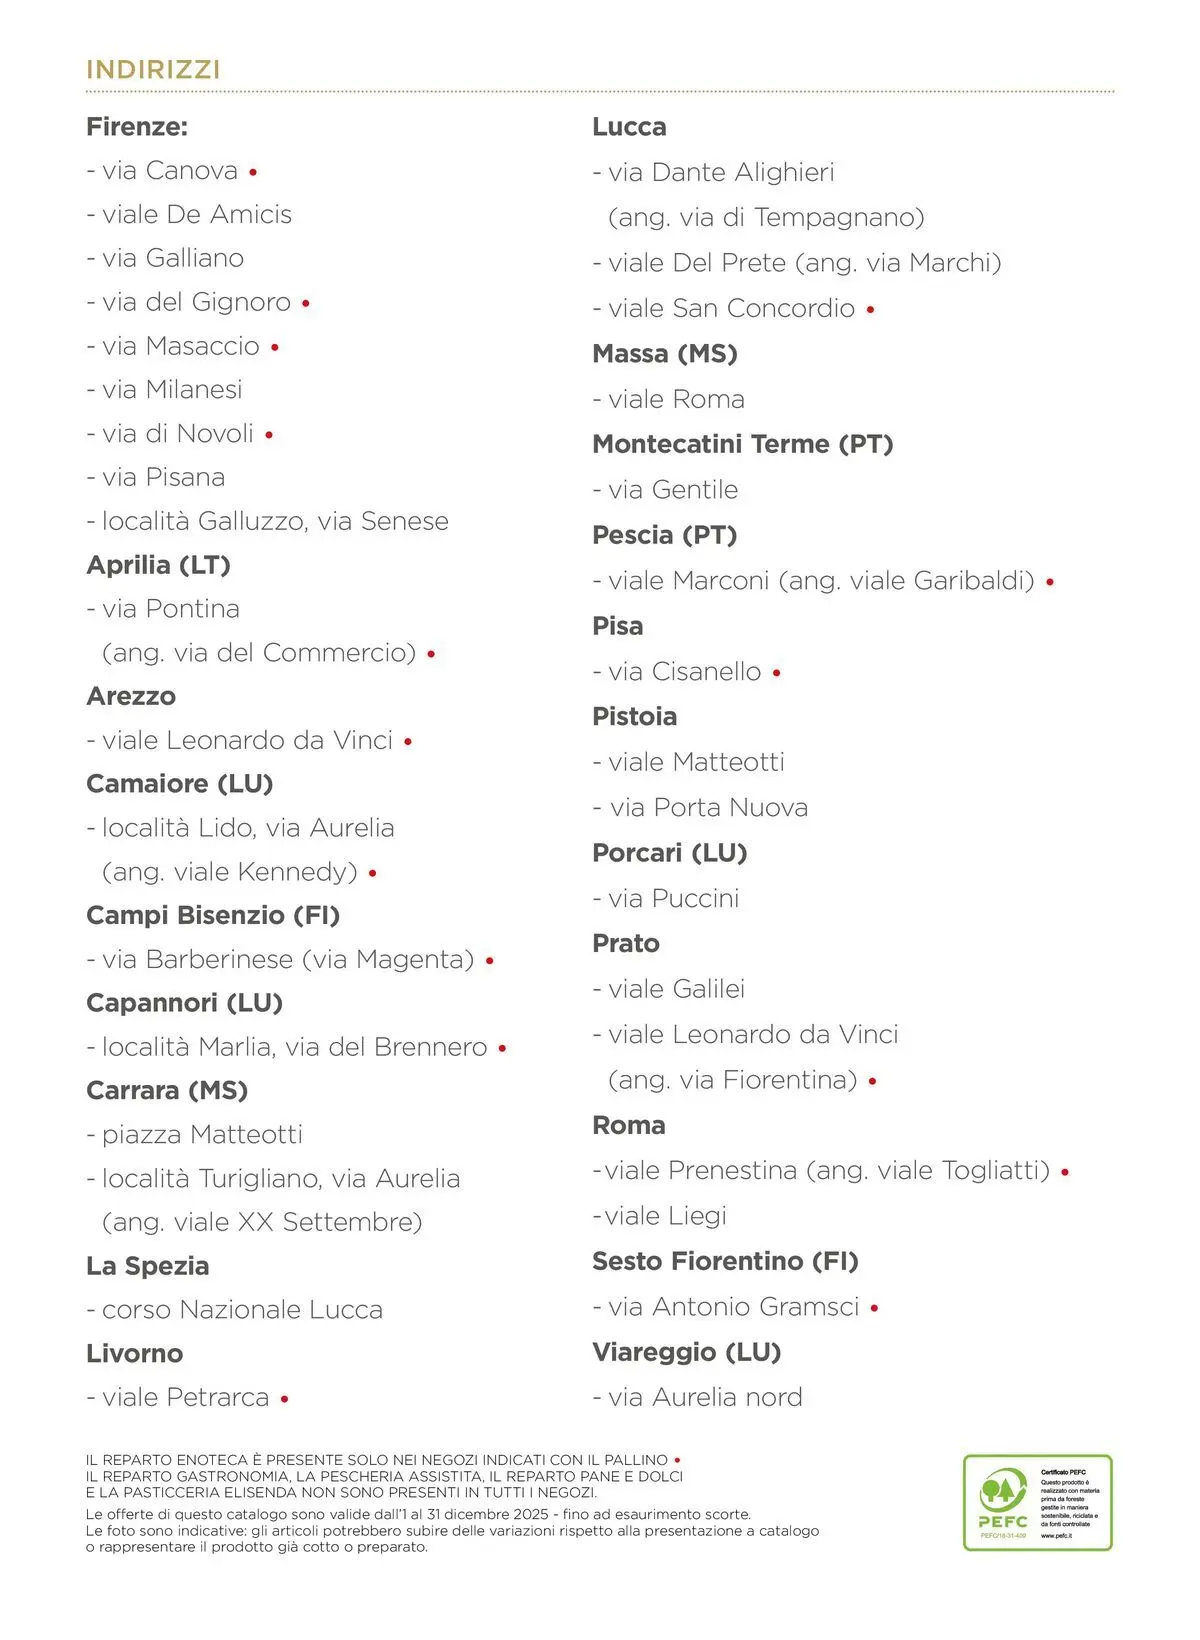1200x1640 pixels.
Task: Click the Sesto Fiorentino (FI) heading
Action: pos(725,1261)
